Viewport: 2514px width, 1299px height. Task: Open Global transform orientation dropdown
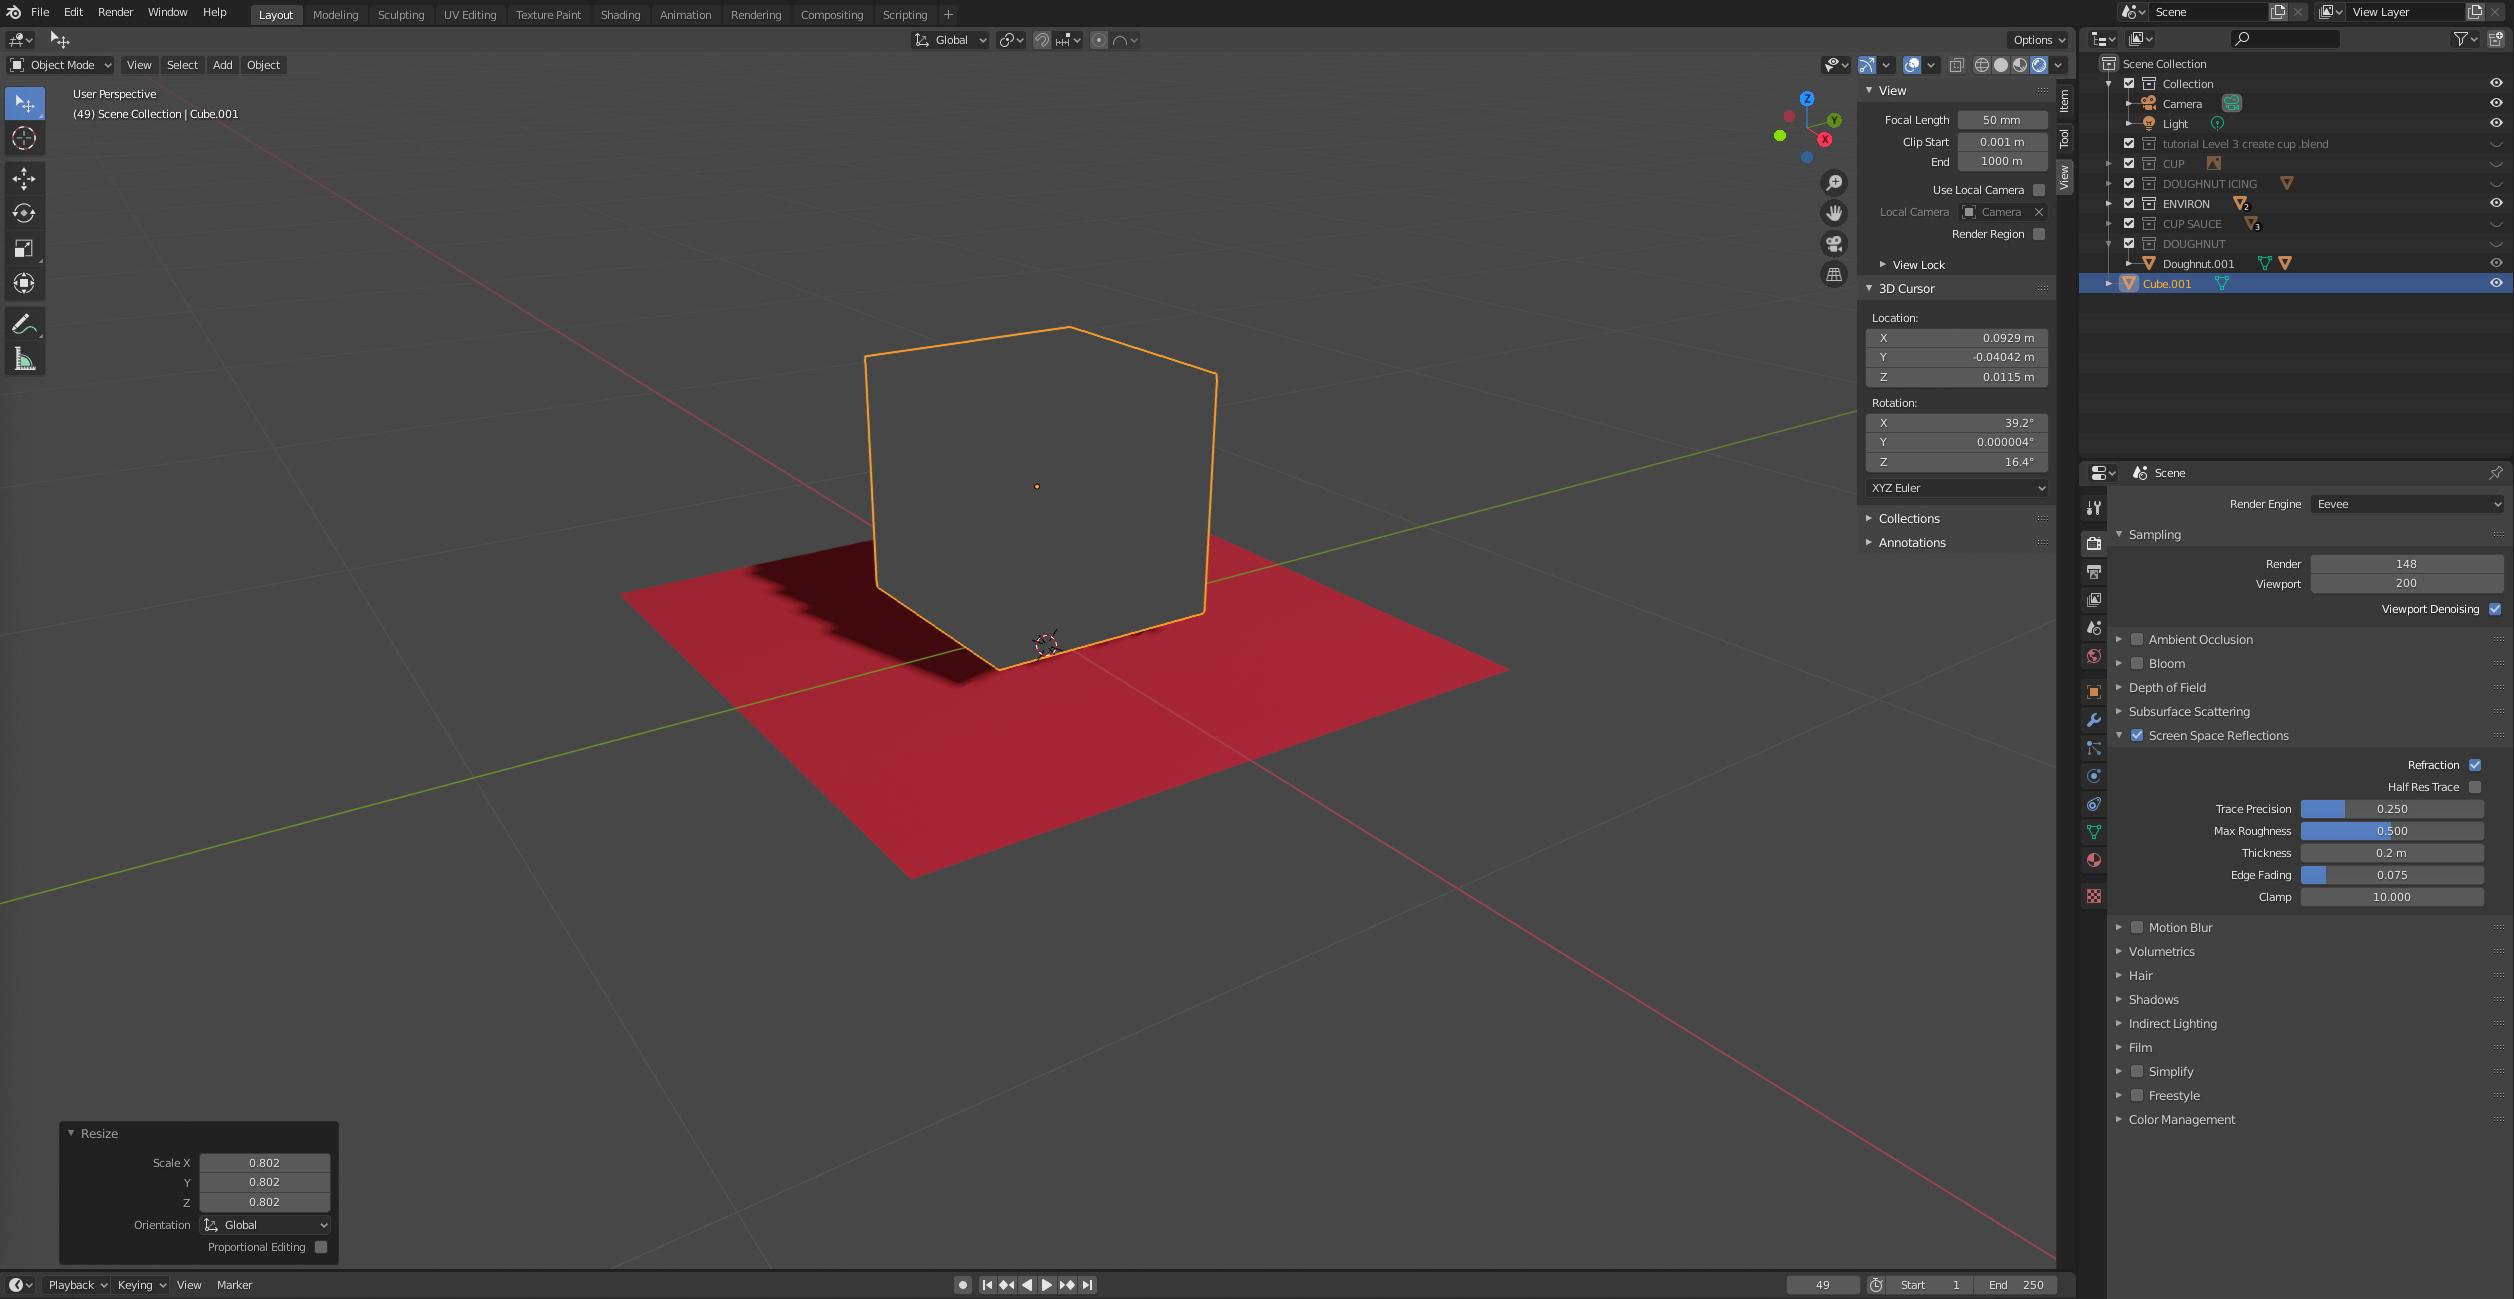click(x=951, y=40)
